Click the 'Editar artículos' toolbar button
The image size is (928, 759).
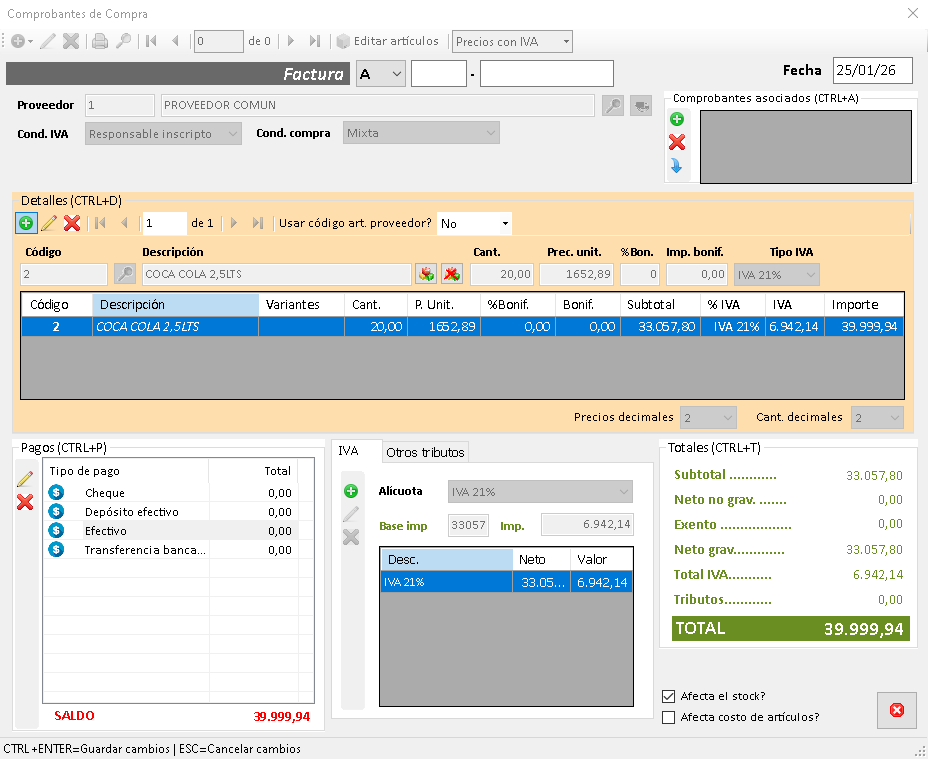pyautogui.click(x=388, y=41)
